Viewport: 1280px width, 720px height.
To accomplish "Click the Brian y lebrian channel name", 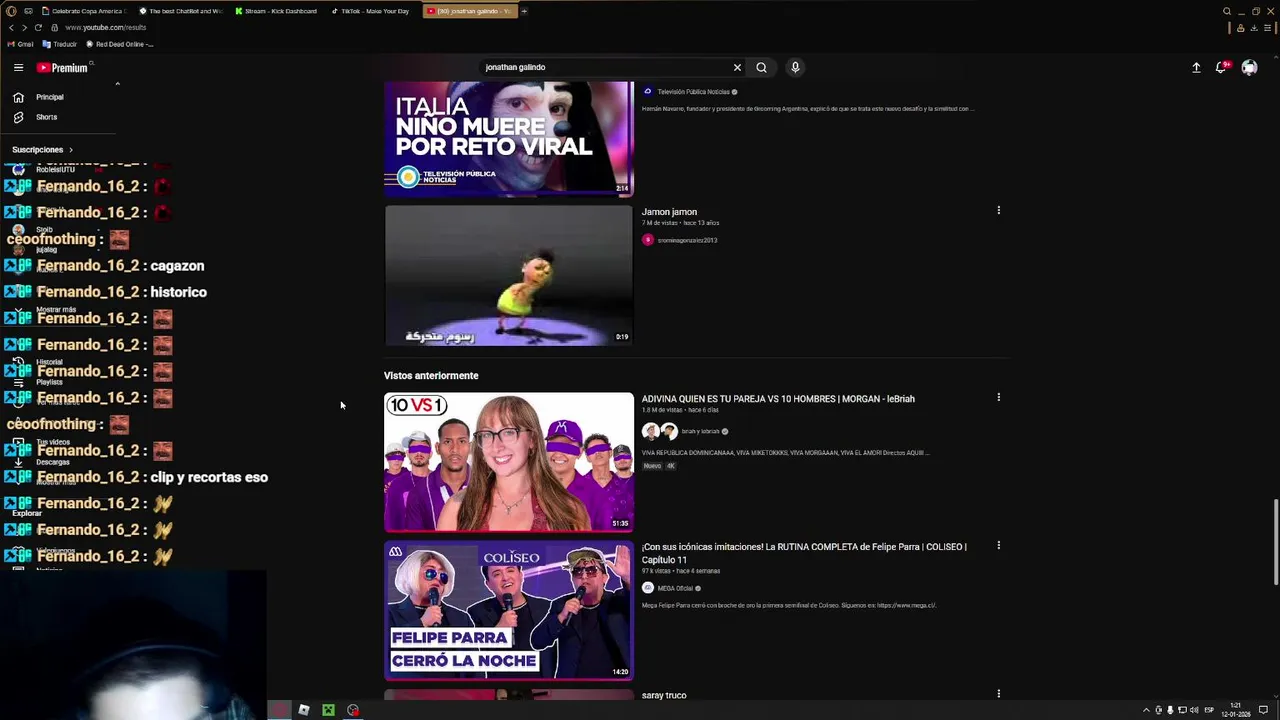I will click(x=700, y=431).
